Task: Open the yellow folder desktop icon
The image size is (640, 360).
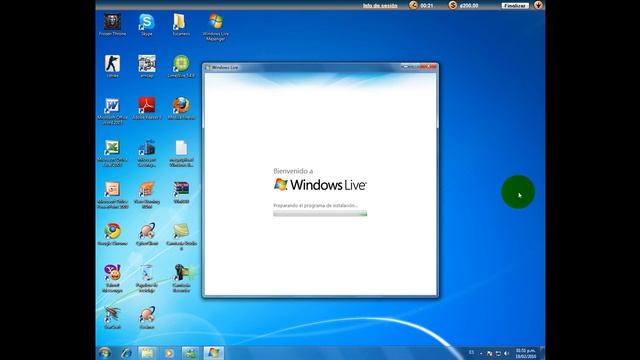Action: click(181, 24)
